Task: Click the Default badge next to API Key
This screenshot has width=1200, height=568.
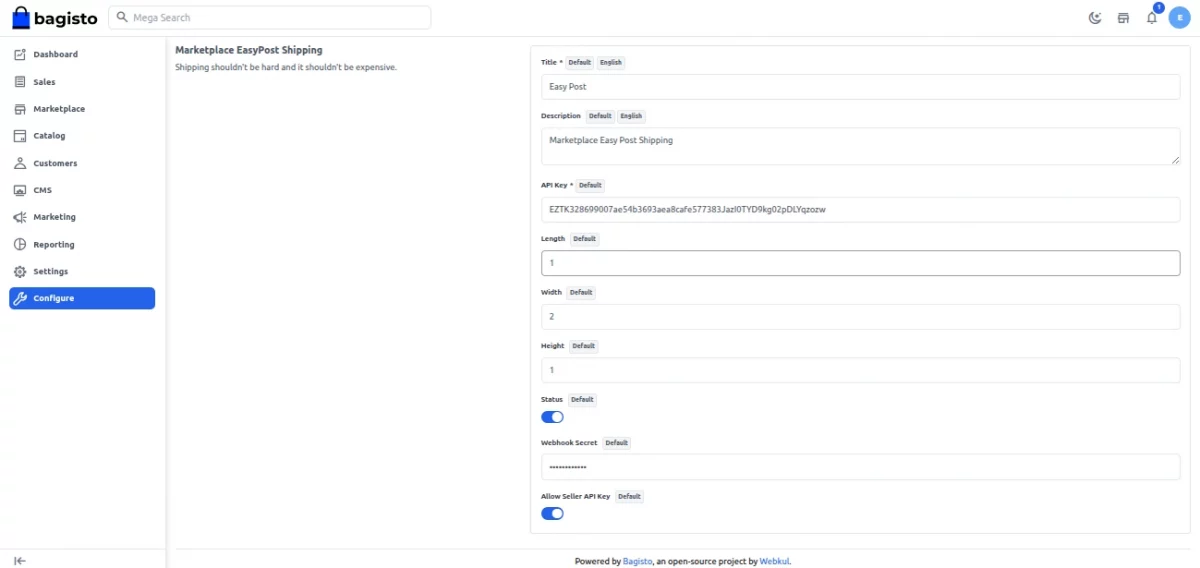Action: coord(590,185)
